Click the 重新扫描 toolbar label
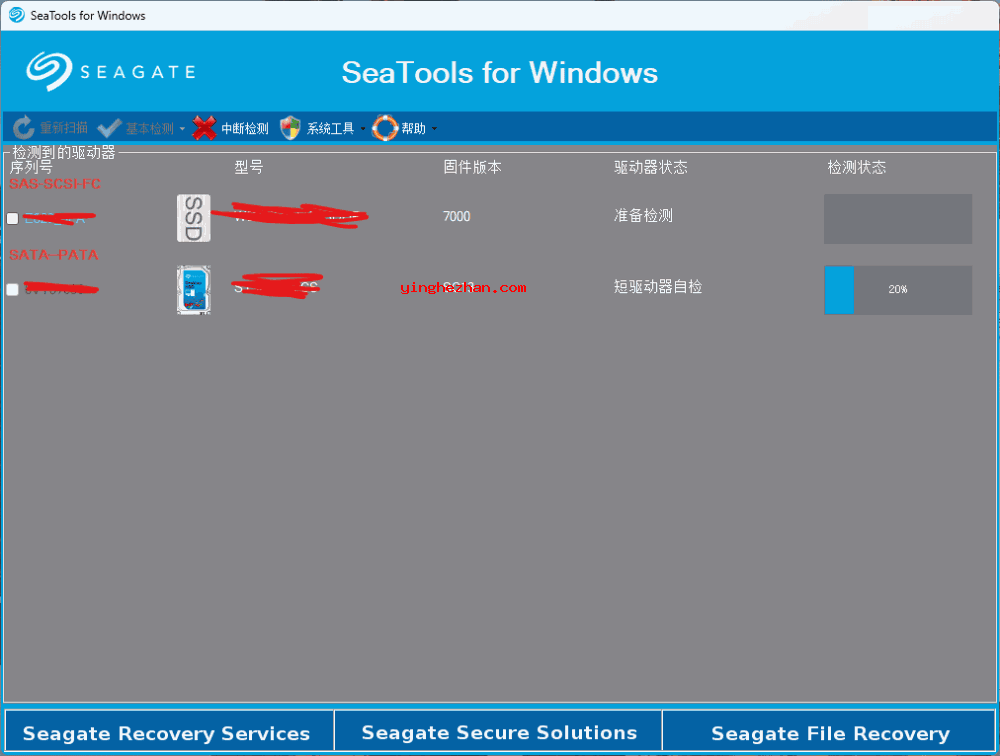This screenshot has width=1000, height=756. click(x=64, y=129)
